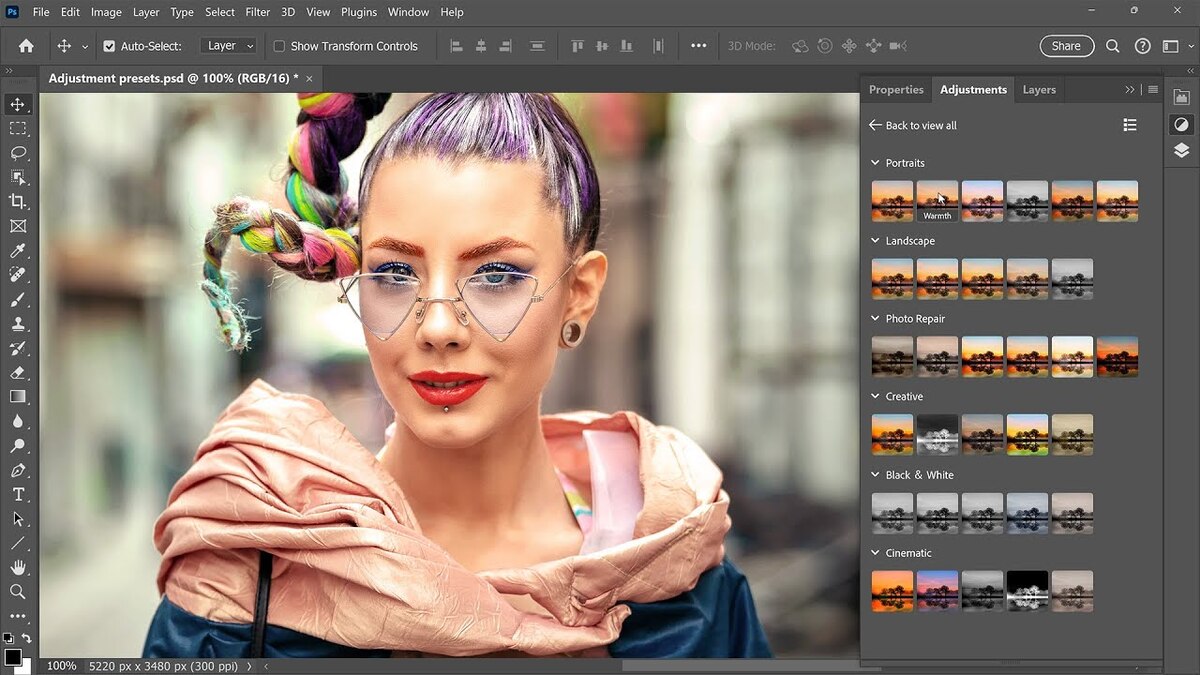Apply the Warmth preset thumbnail
This screenshot has height=675, width=1200.
tap(937, 200)
